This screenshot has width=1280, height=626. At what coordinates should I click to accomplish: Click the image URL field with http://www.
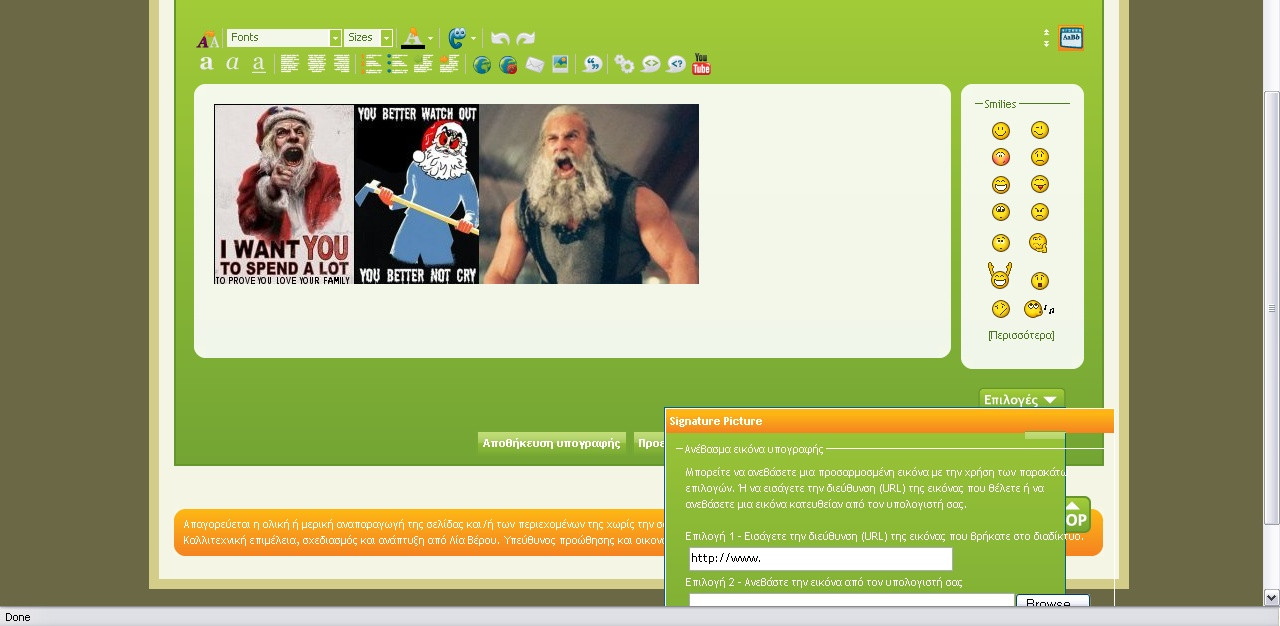tap(821, 558)
